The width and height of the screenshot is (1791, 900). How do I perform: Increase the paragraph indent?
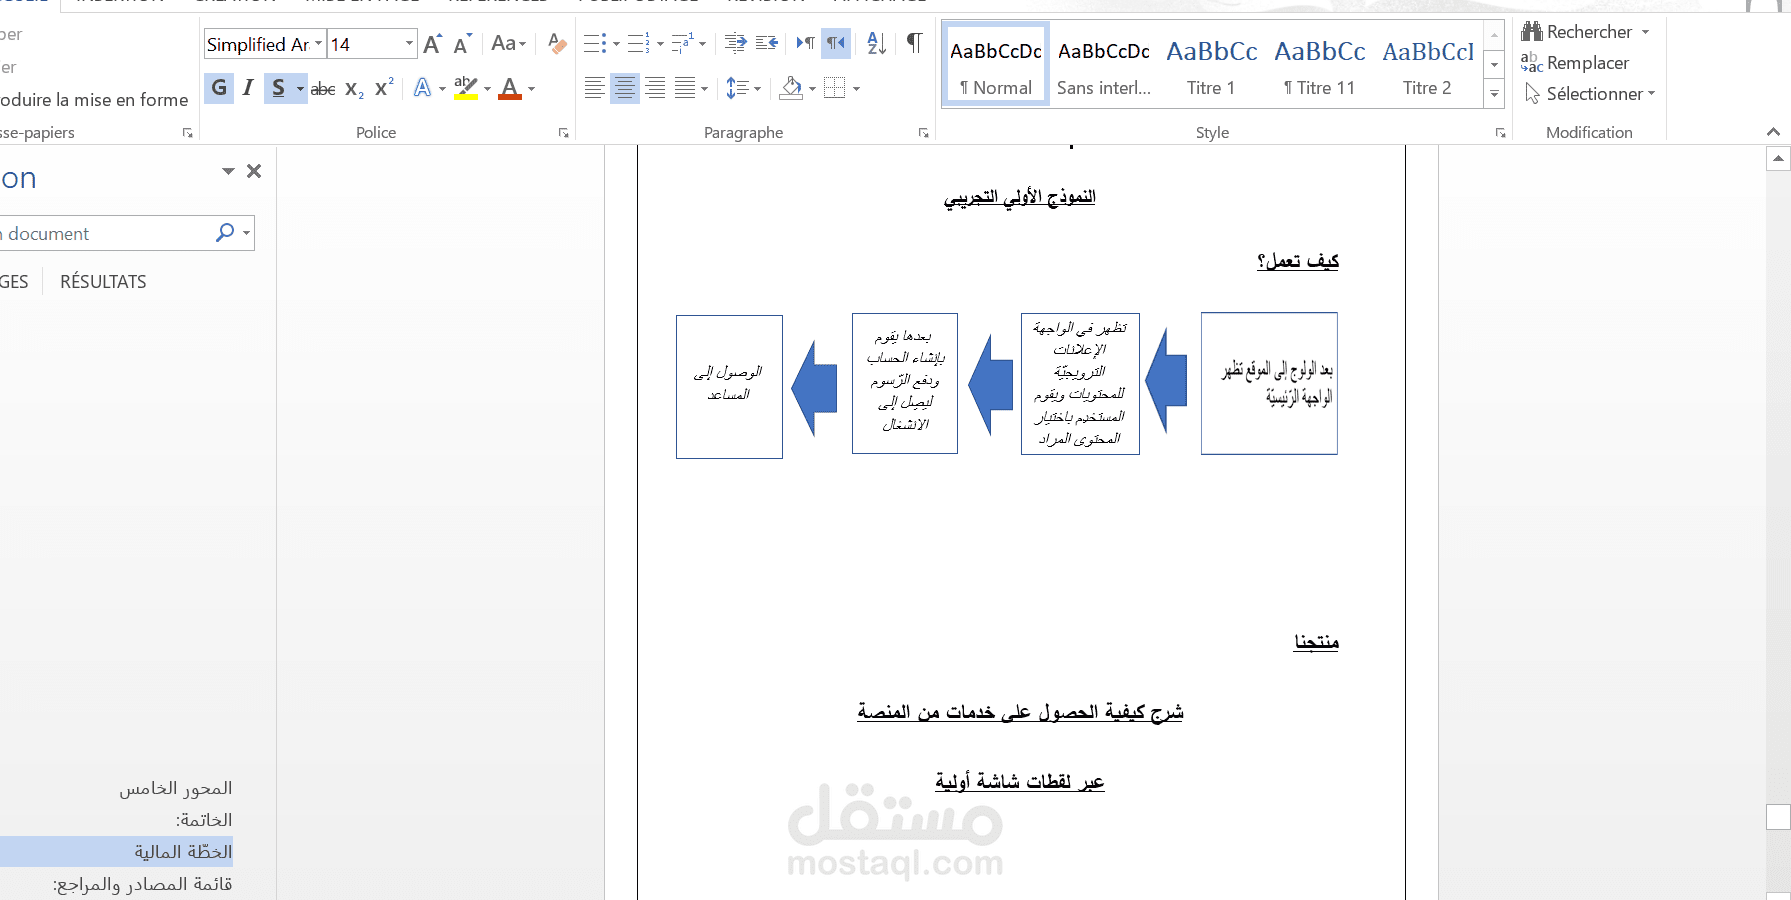click(x=767, y=43)
